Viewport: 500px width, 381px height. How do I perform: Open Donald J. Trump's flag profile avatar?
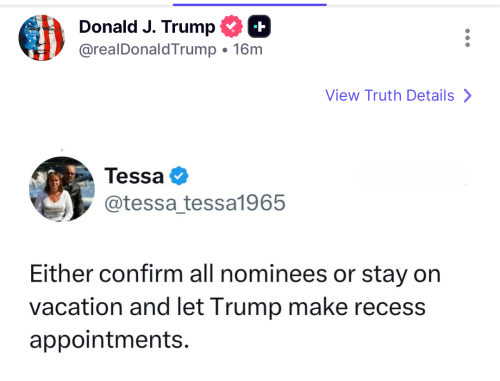pyautogui.click(x=42, y=38)
